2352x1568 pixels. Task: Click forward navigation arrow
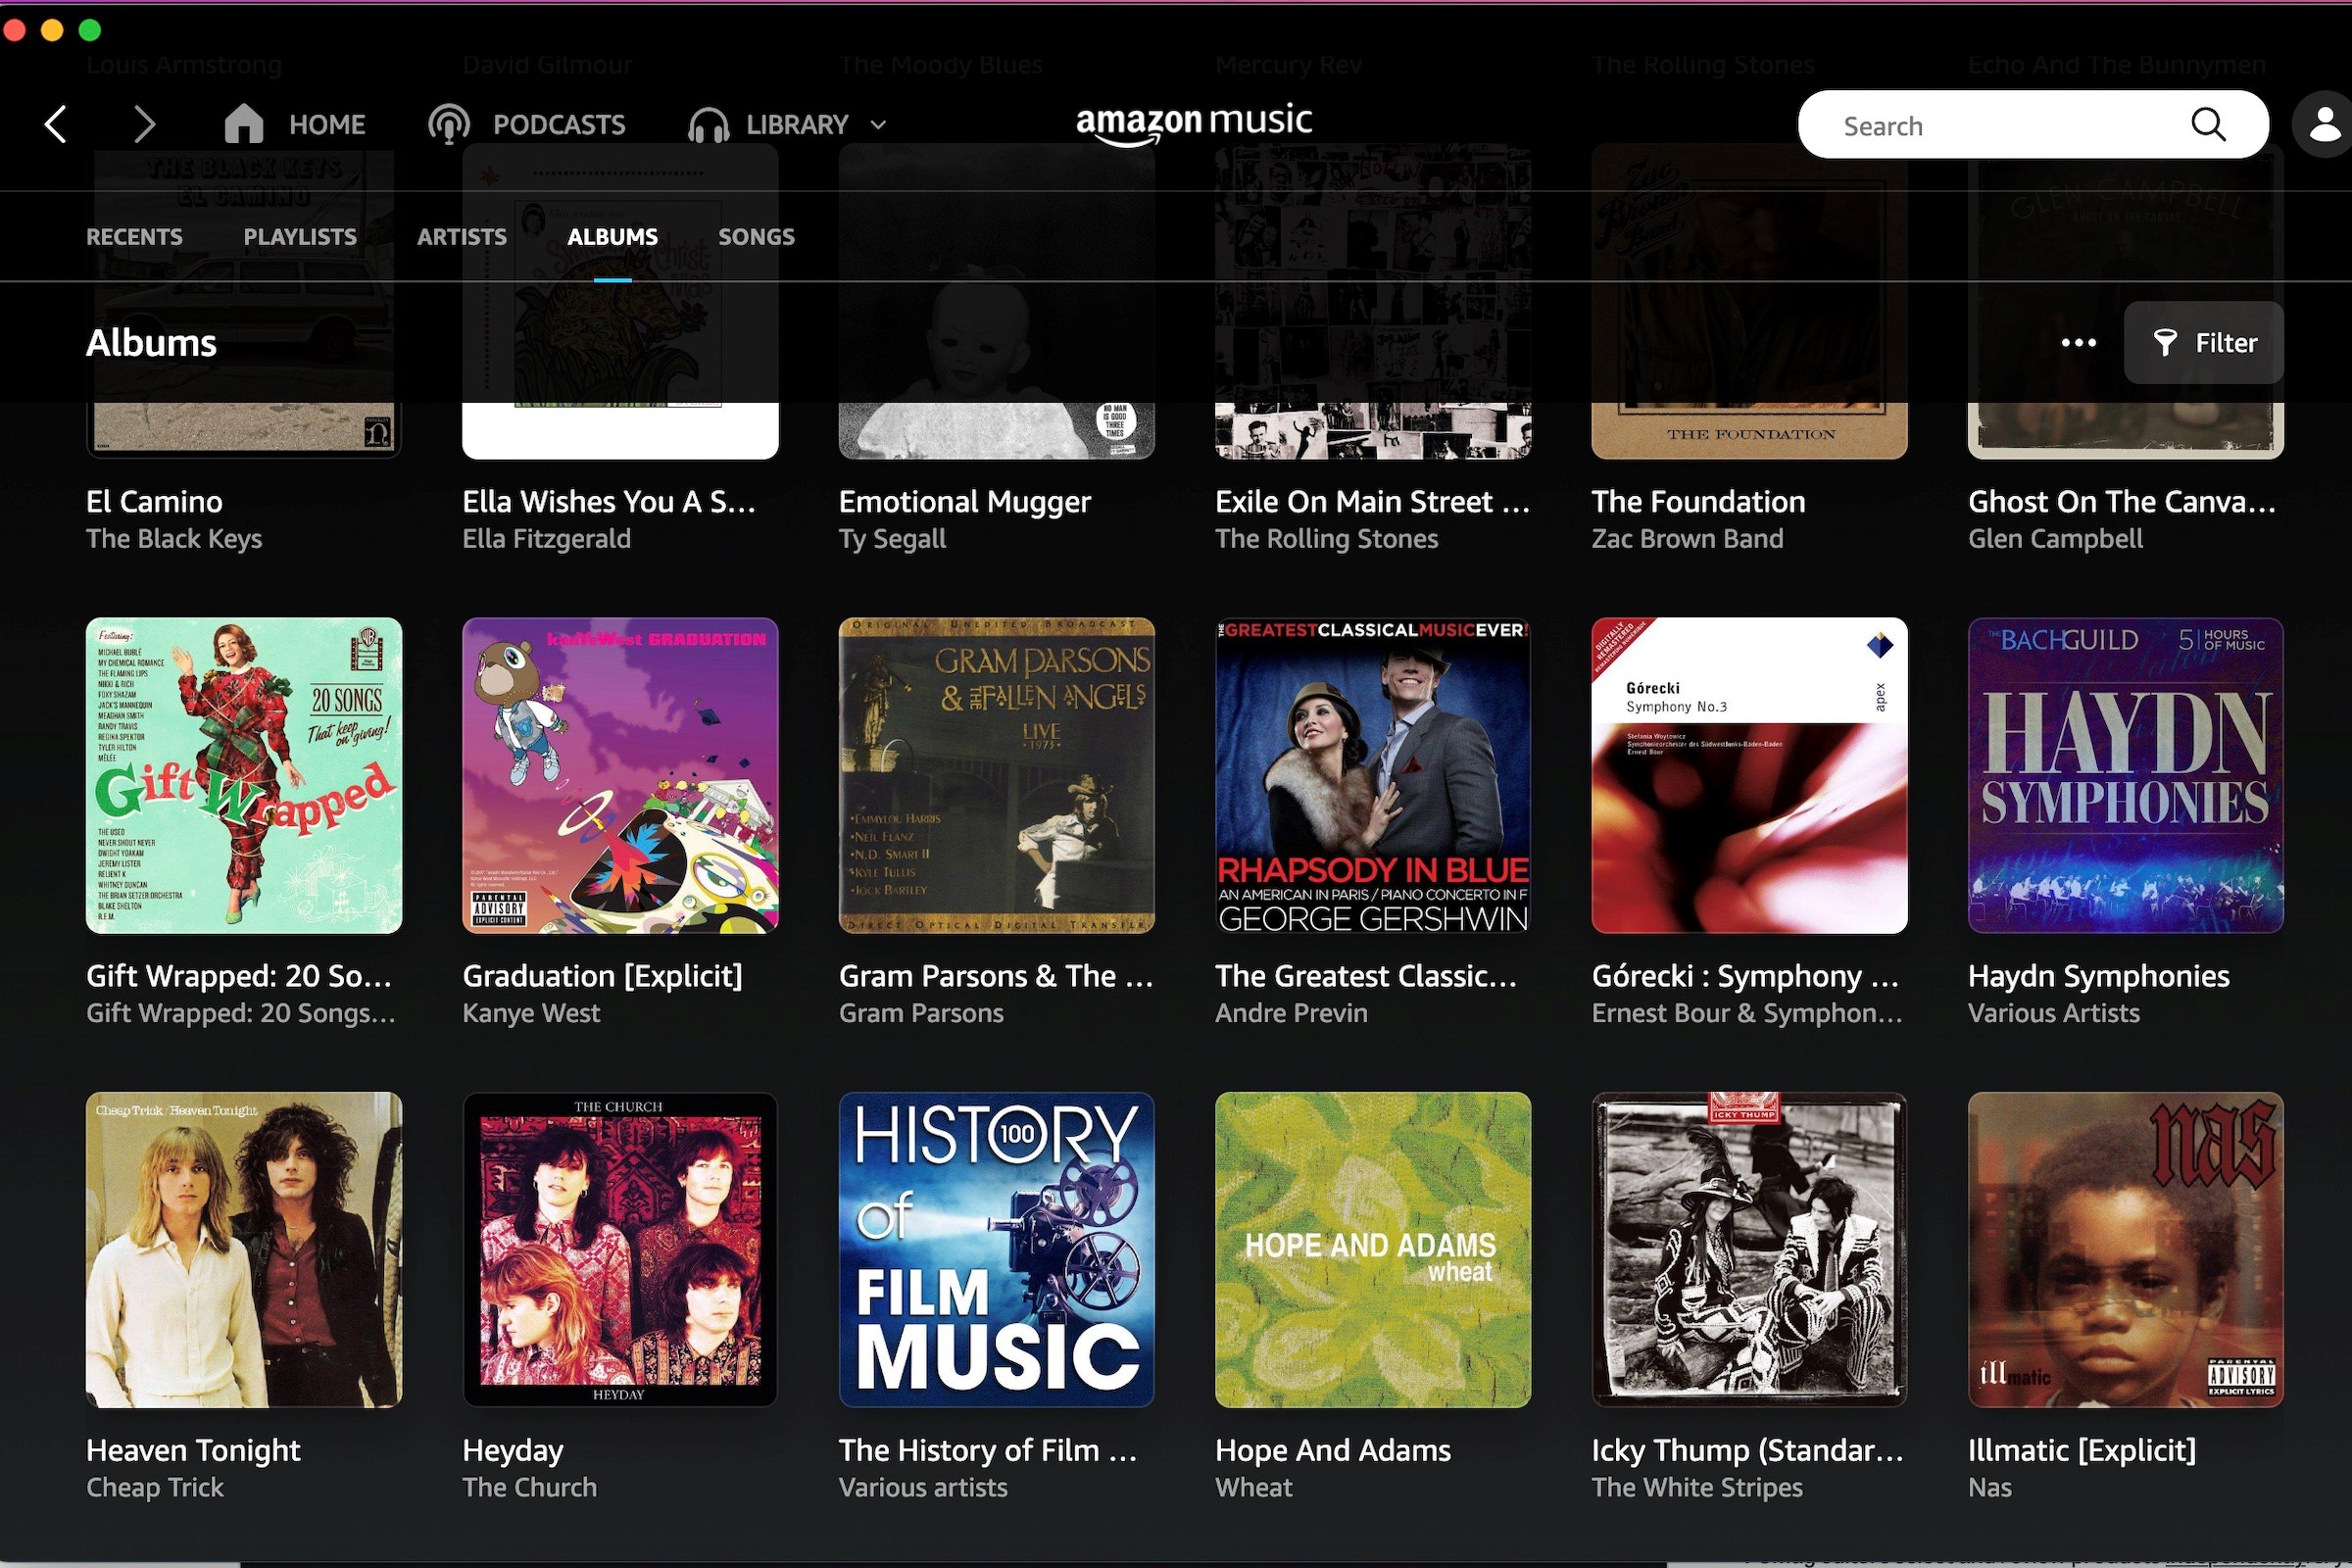[x=143, y=122]
